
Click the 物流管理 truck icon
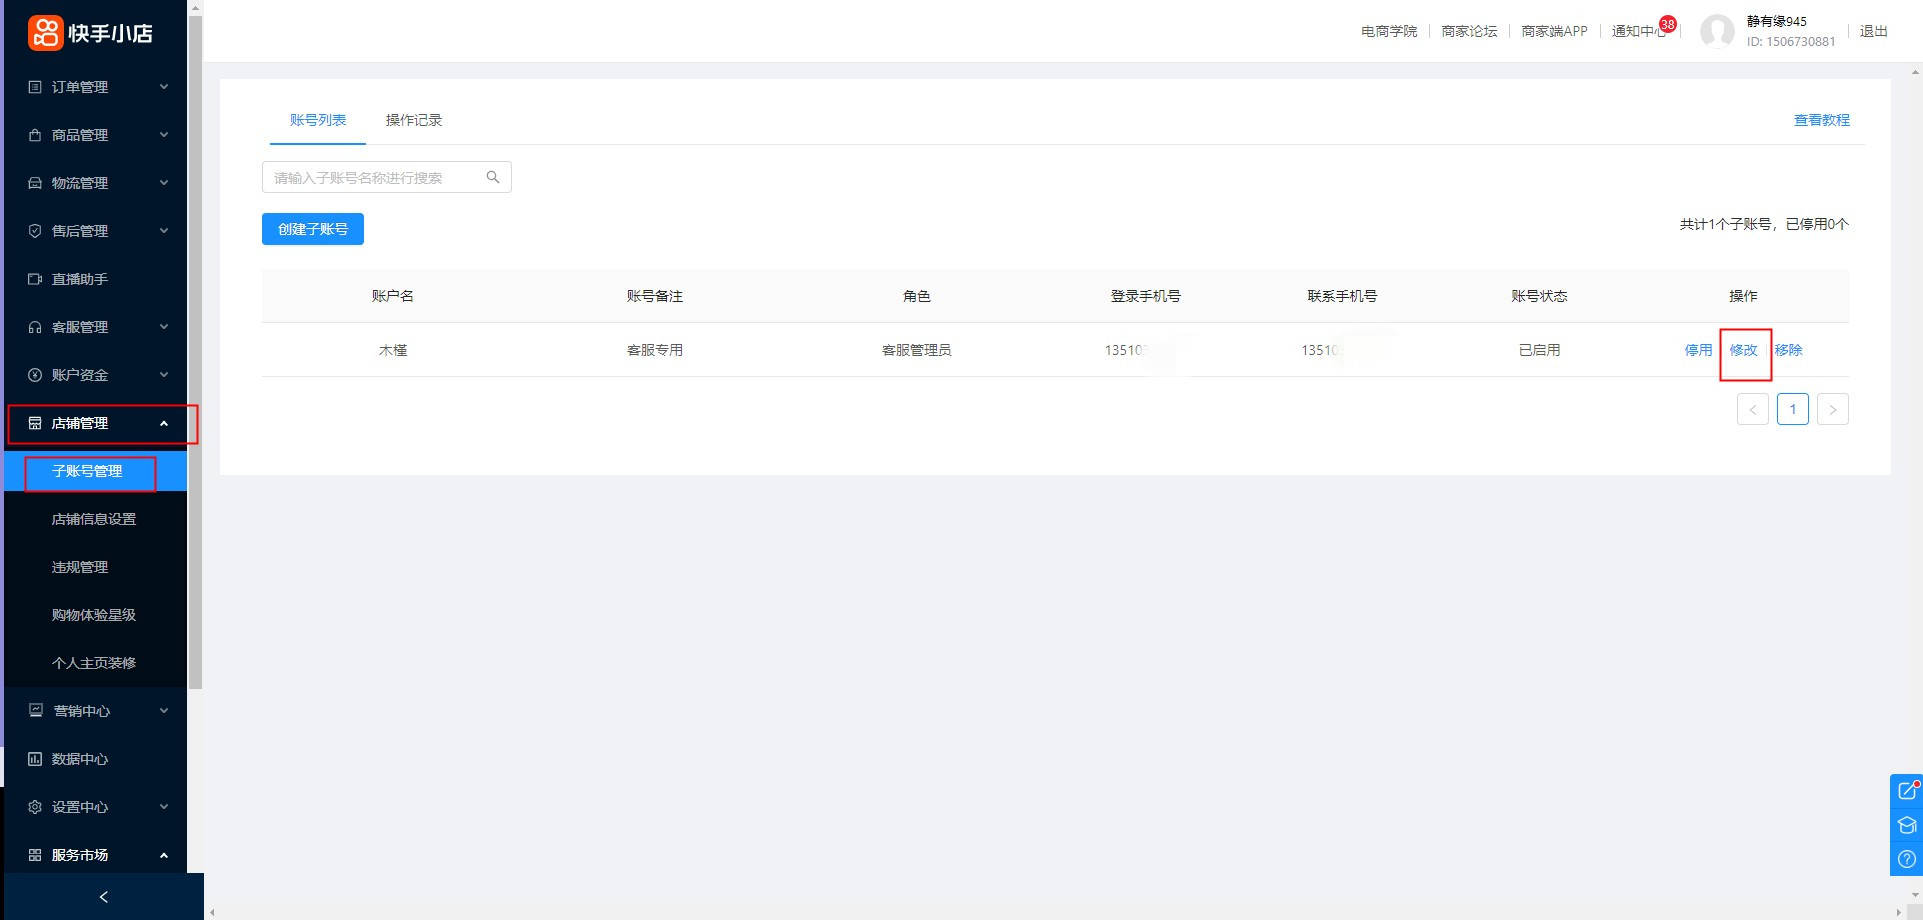(x=35, y=182)
